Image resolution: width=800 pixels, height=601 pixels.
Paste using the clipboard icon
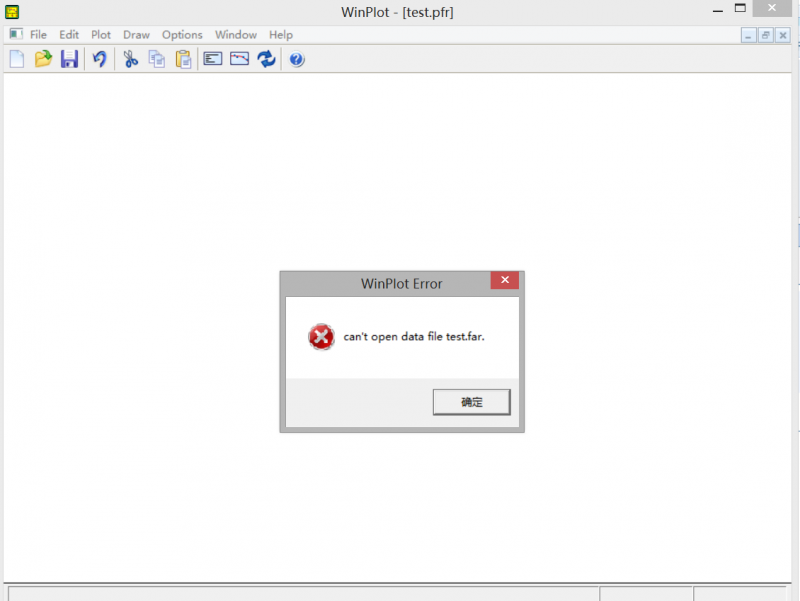pyautogui.click(x=183, y=59)
